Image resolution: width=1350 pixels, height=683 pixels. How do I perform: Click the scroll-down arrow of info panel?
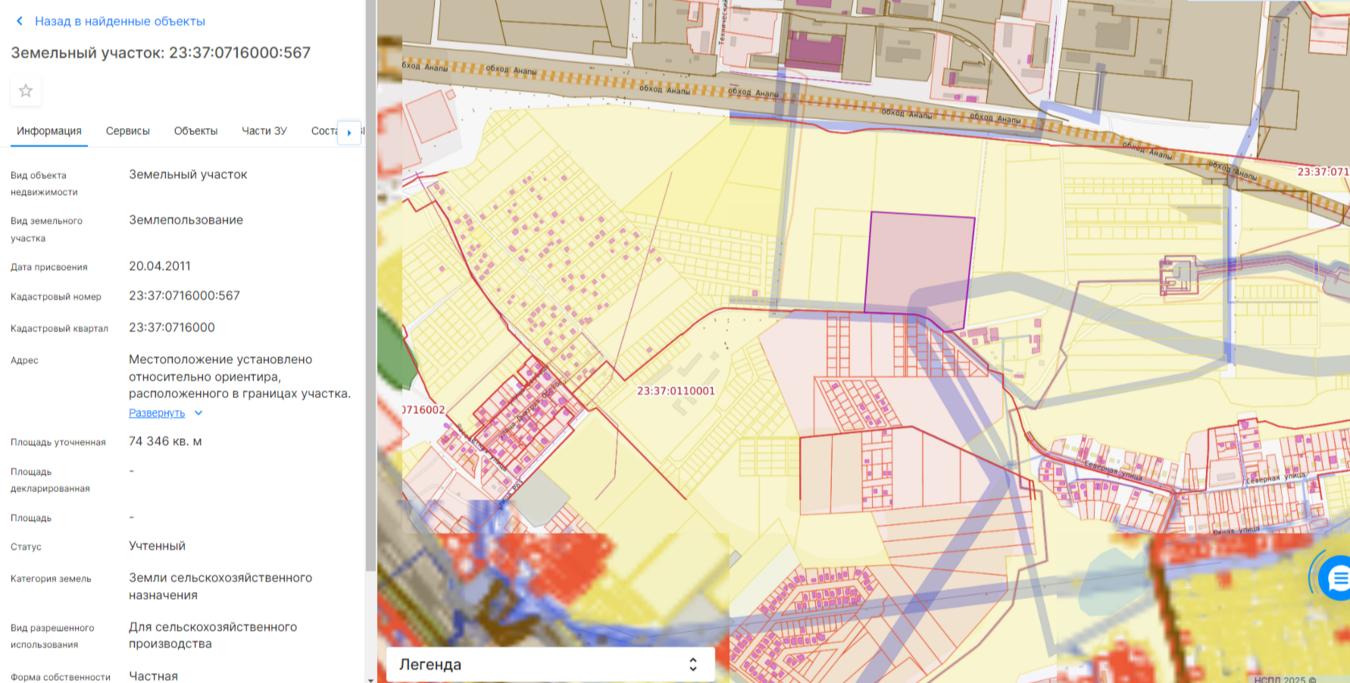[370, 678]
